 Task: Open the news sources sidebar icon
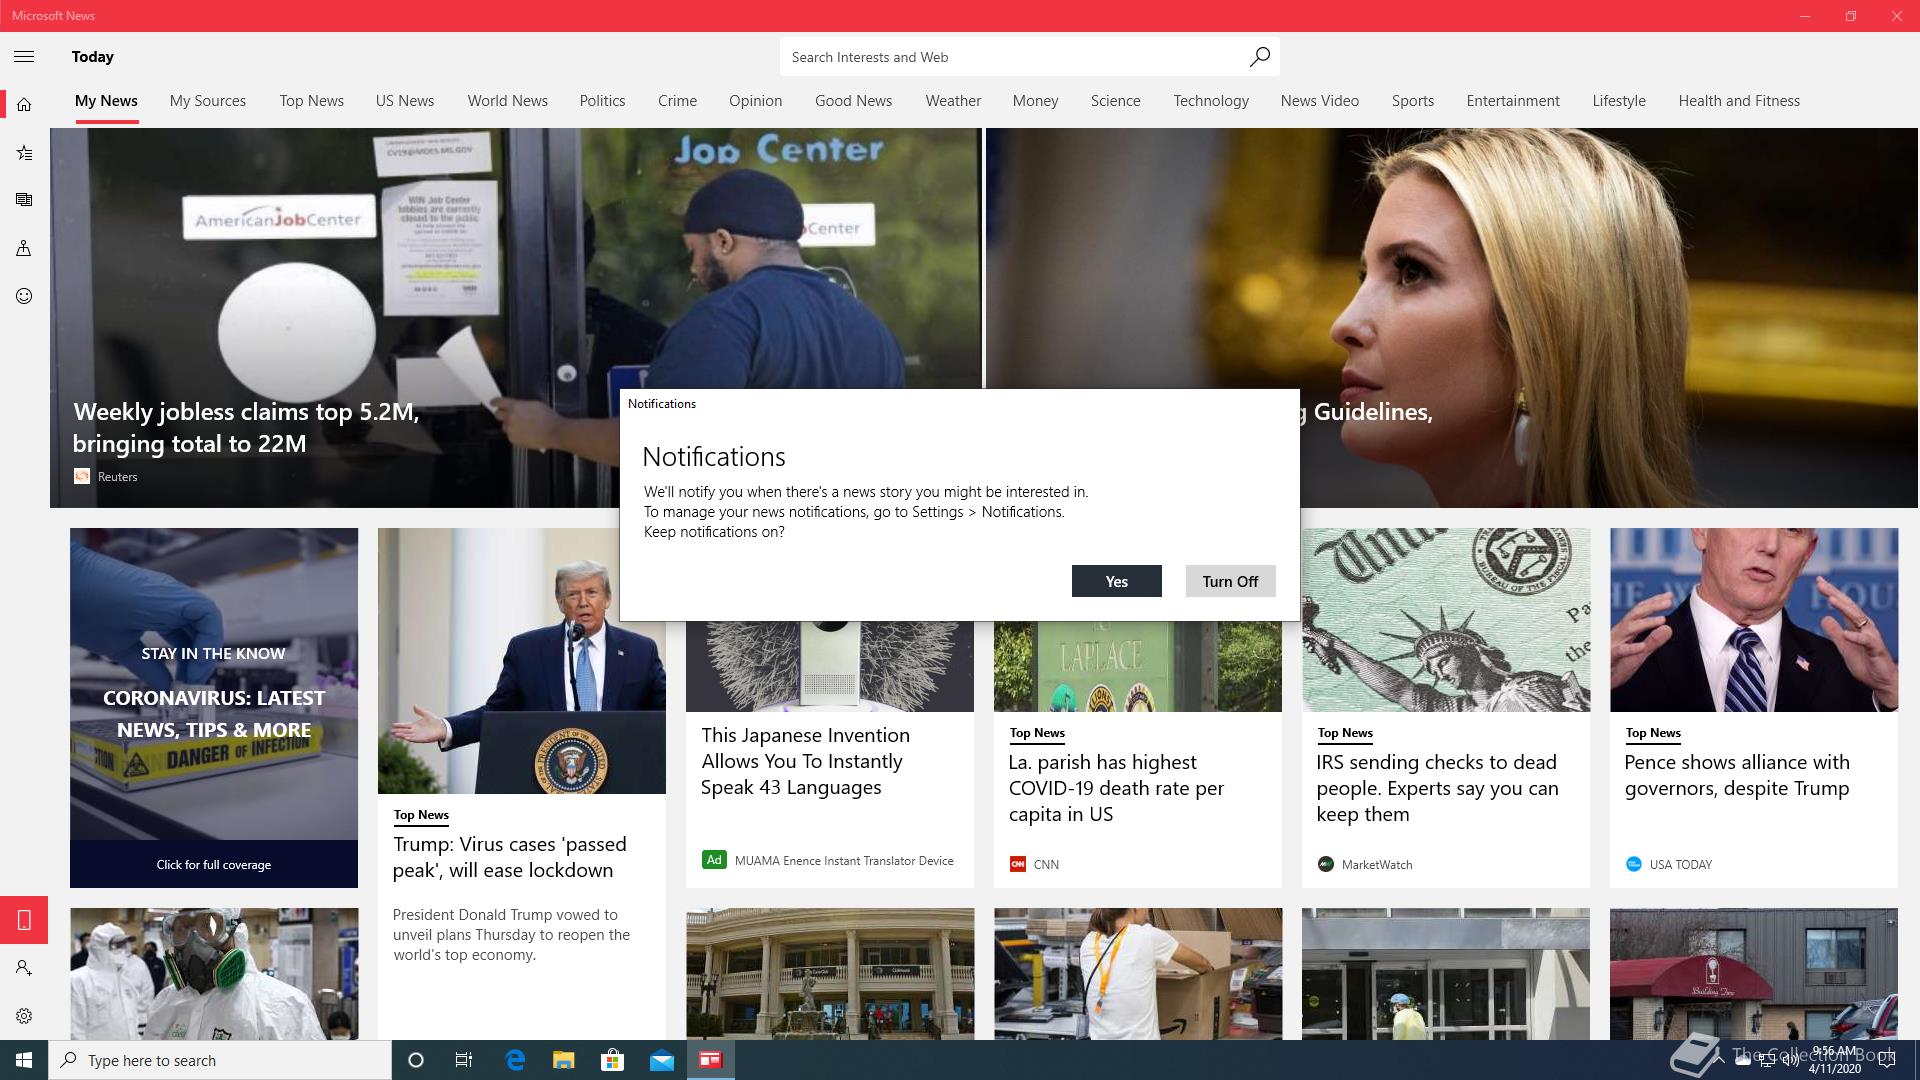pos(24,200)
